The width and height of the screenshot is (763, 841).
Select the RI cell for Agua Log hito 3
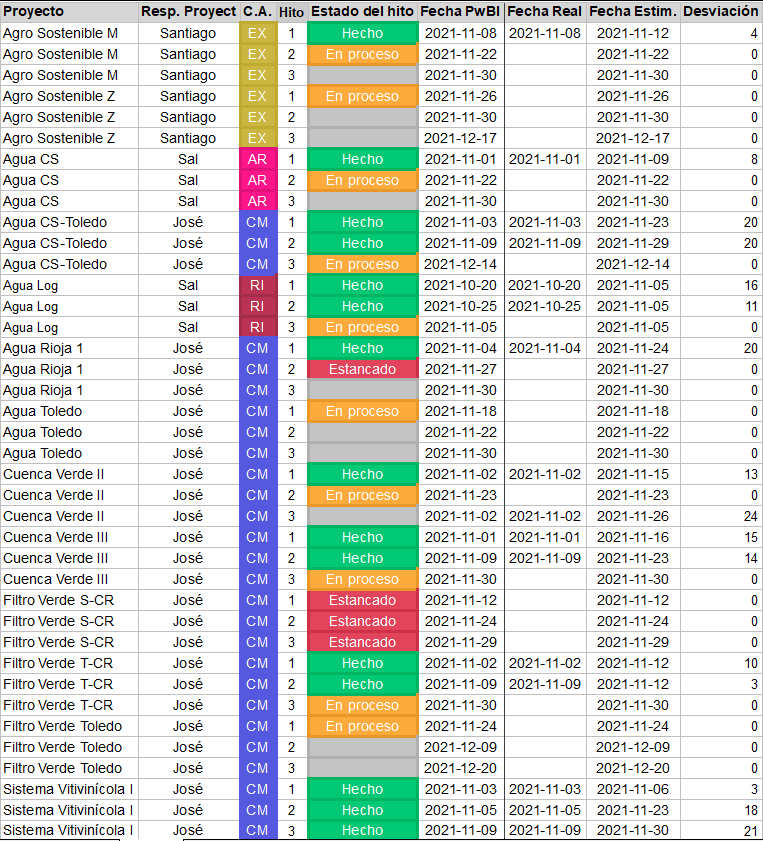click(x=257, y=327)
